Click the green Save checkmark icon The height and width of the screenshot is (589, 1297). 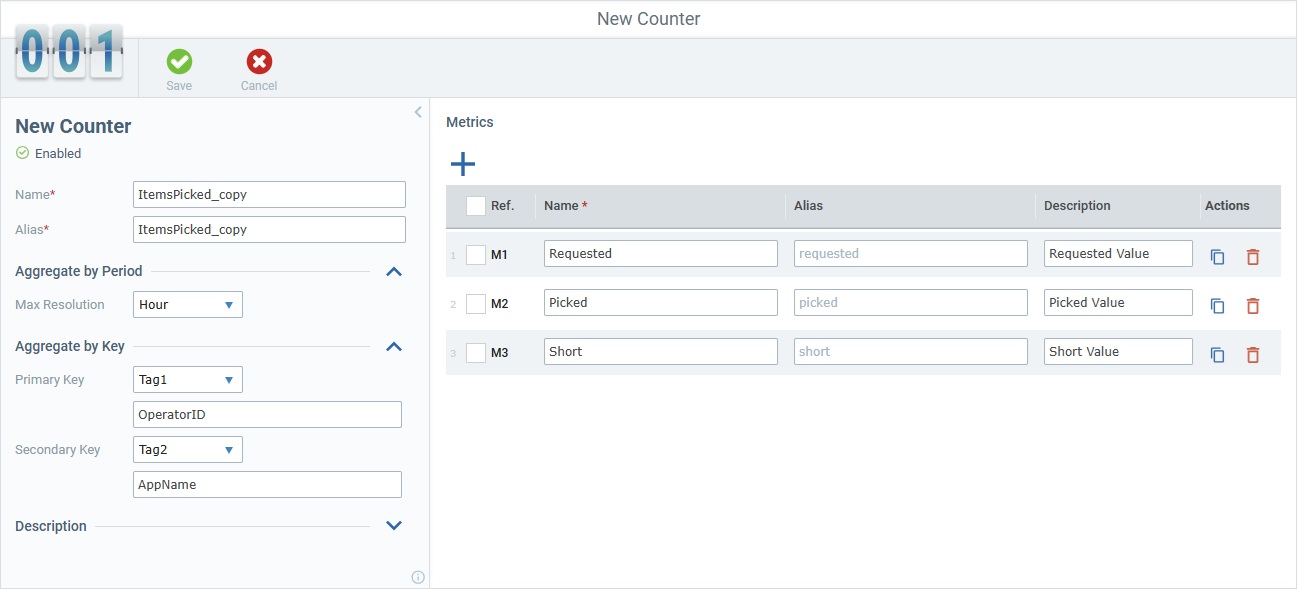click(179, 62)
